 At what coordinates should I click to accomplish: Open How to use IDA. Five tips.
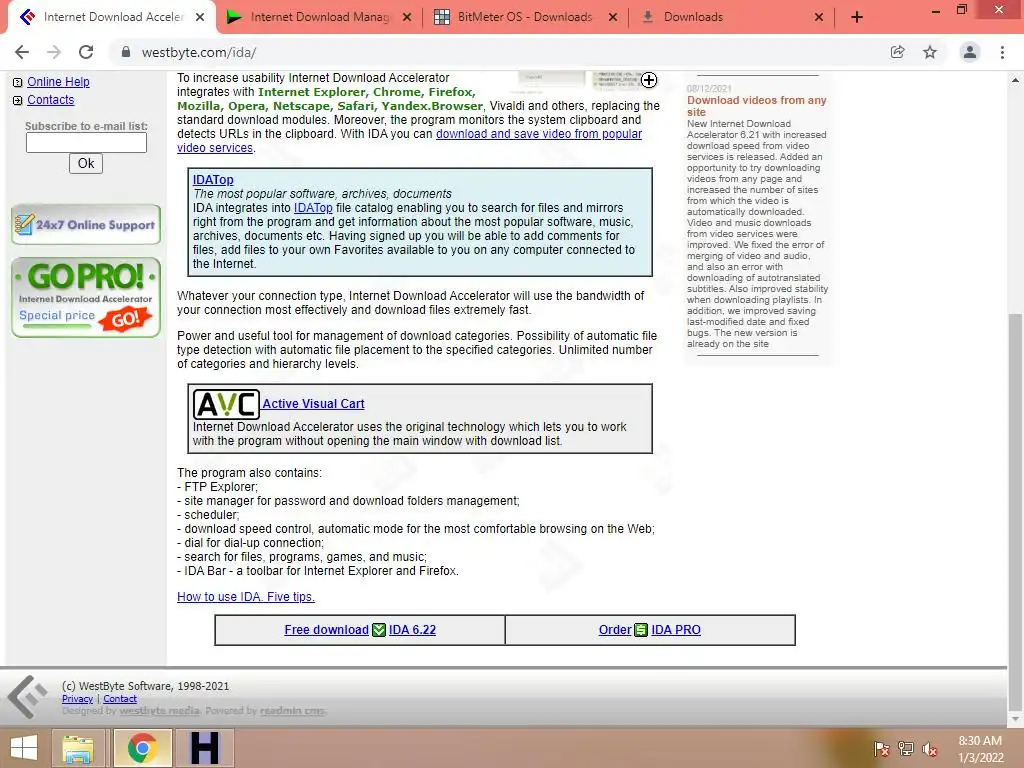pyautogui.click(x=246, y=597)
